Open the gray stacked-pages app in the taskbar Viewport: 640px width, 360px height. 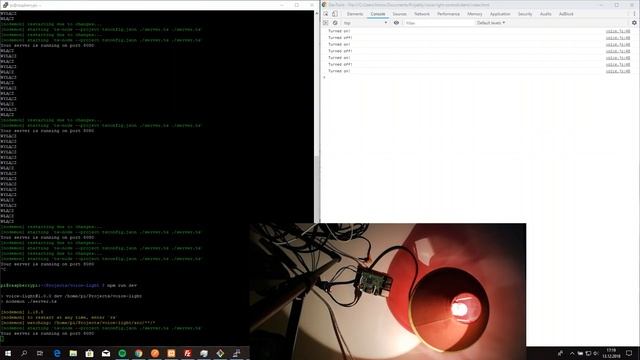(x=204, y=353)
